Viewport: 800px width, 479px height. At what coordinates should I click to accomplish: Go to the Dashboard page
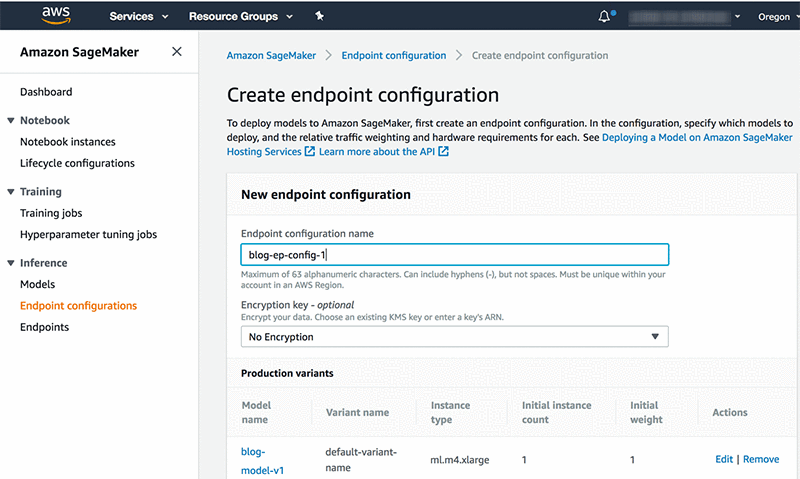46,92
